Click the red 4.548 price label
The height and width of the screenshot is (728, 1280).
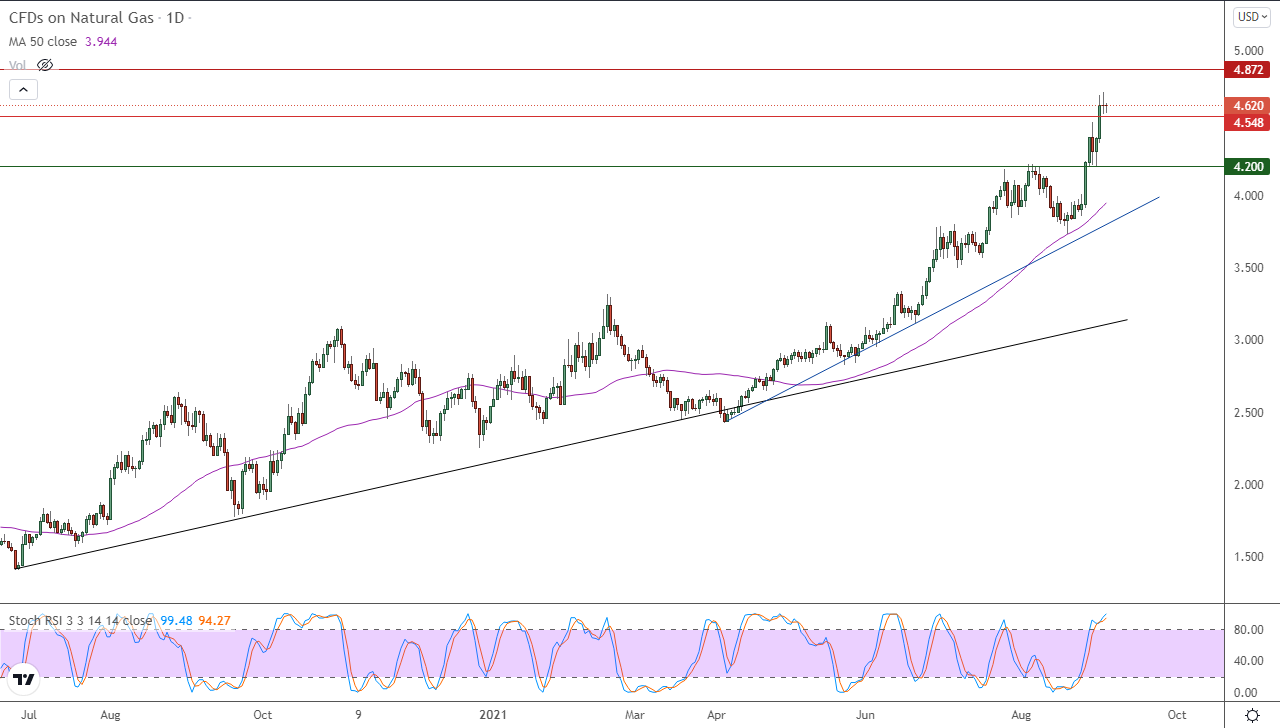[1247, 122]
